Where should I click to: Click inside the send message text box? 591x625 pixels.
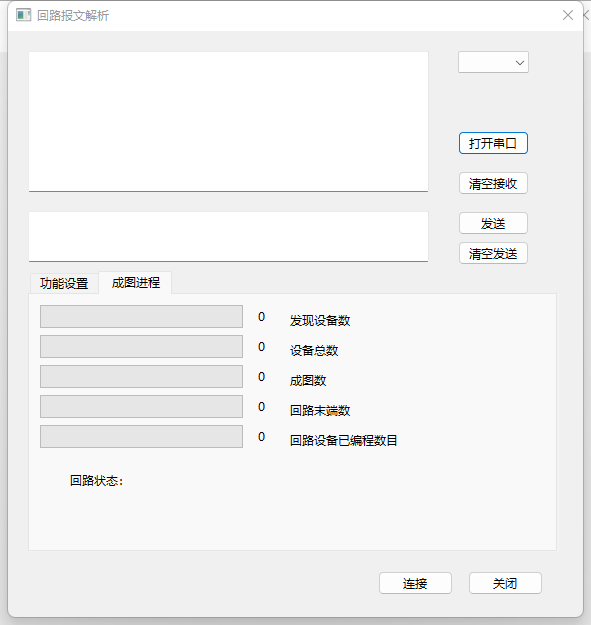(x=228, y=237)
